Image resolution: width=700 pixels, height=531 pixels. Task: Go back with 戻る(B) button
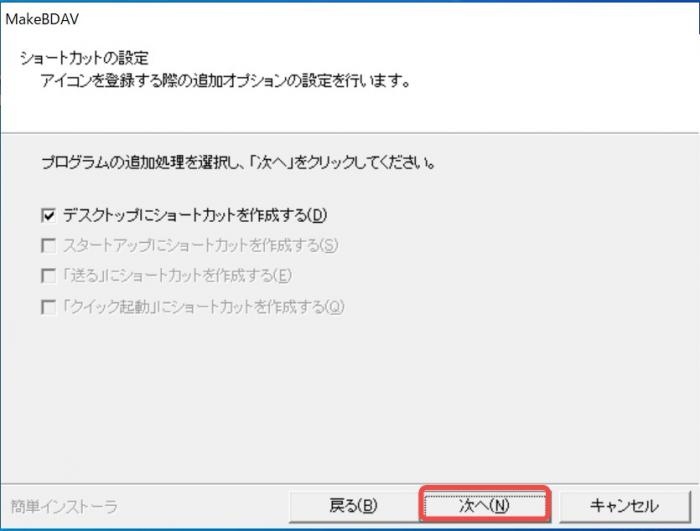point(354,506)
